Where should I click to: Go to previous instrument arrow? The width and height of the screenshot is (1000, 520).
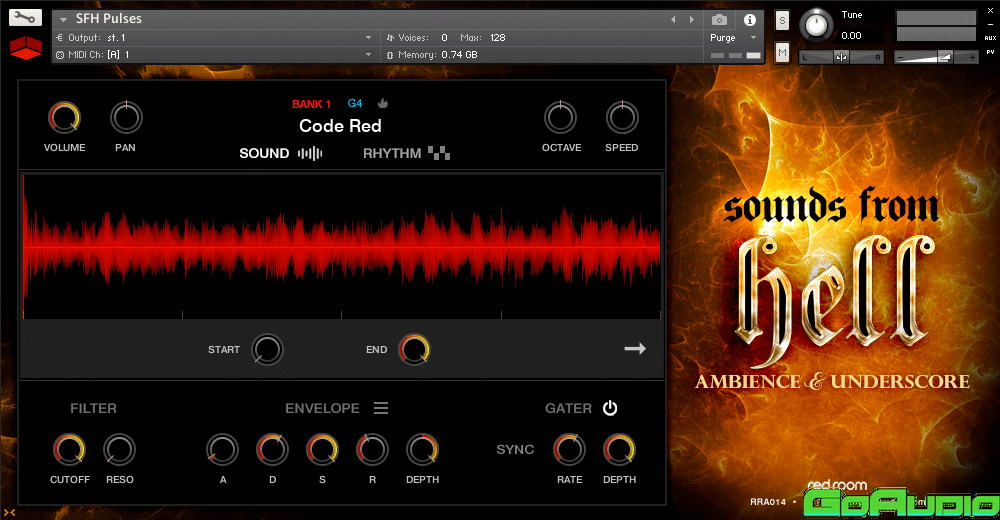point(673,20)
